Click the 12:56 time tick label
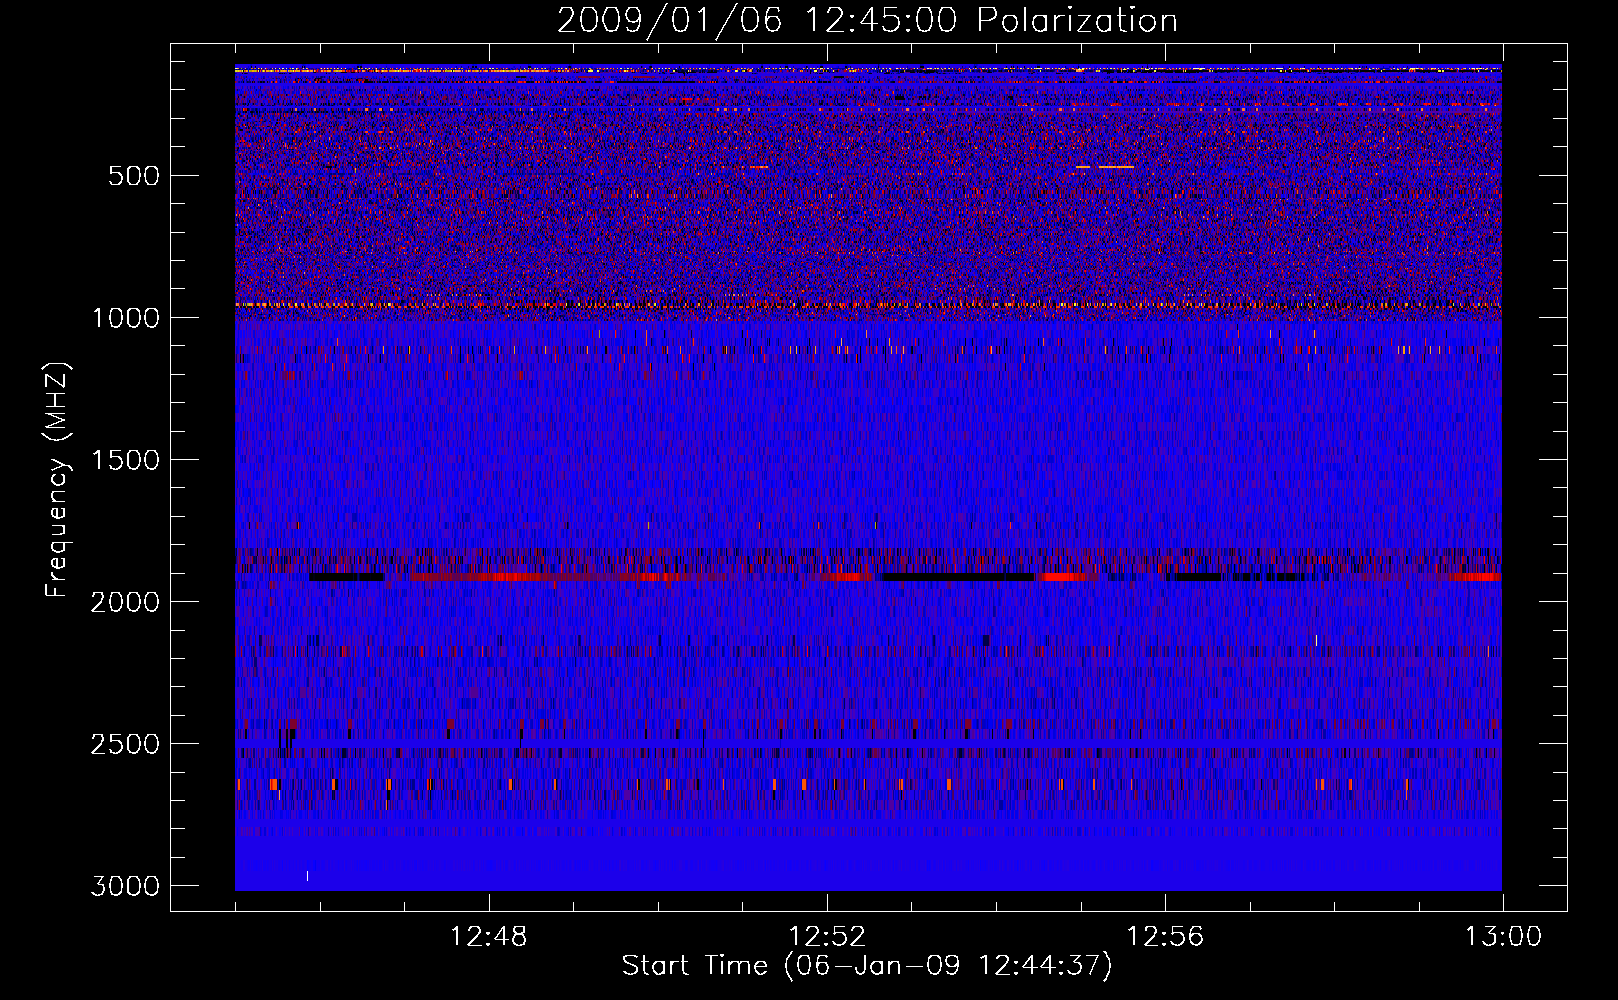The image size is (1618, 1000). point(1165,937)
